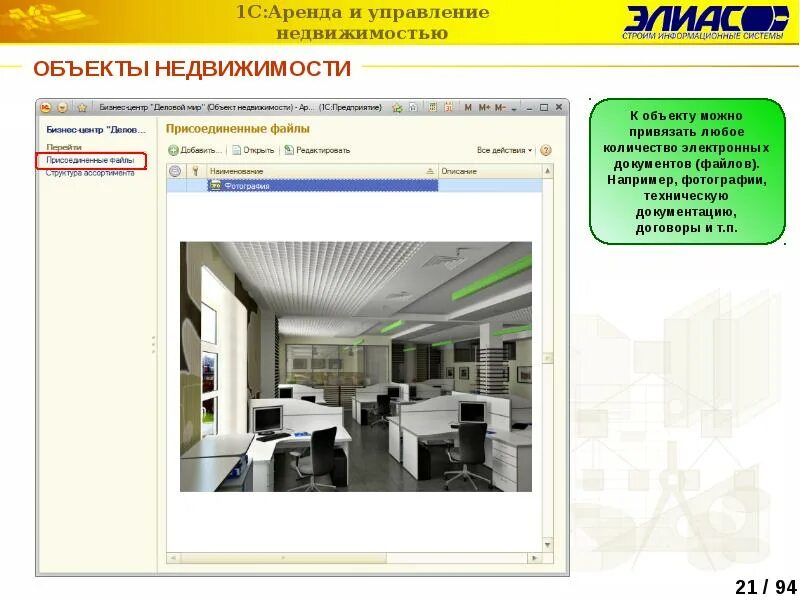Image resolution: width=800 pixels, height=600 pixels.
Task: Click the M- memory button
Action: click(500, 108)
